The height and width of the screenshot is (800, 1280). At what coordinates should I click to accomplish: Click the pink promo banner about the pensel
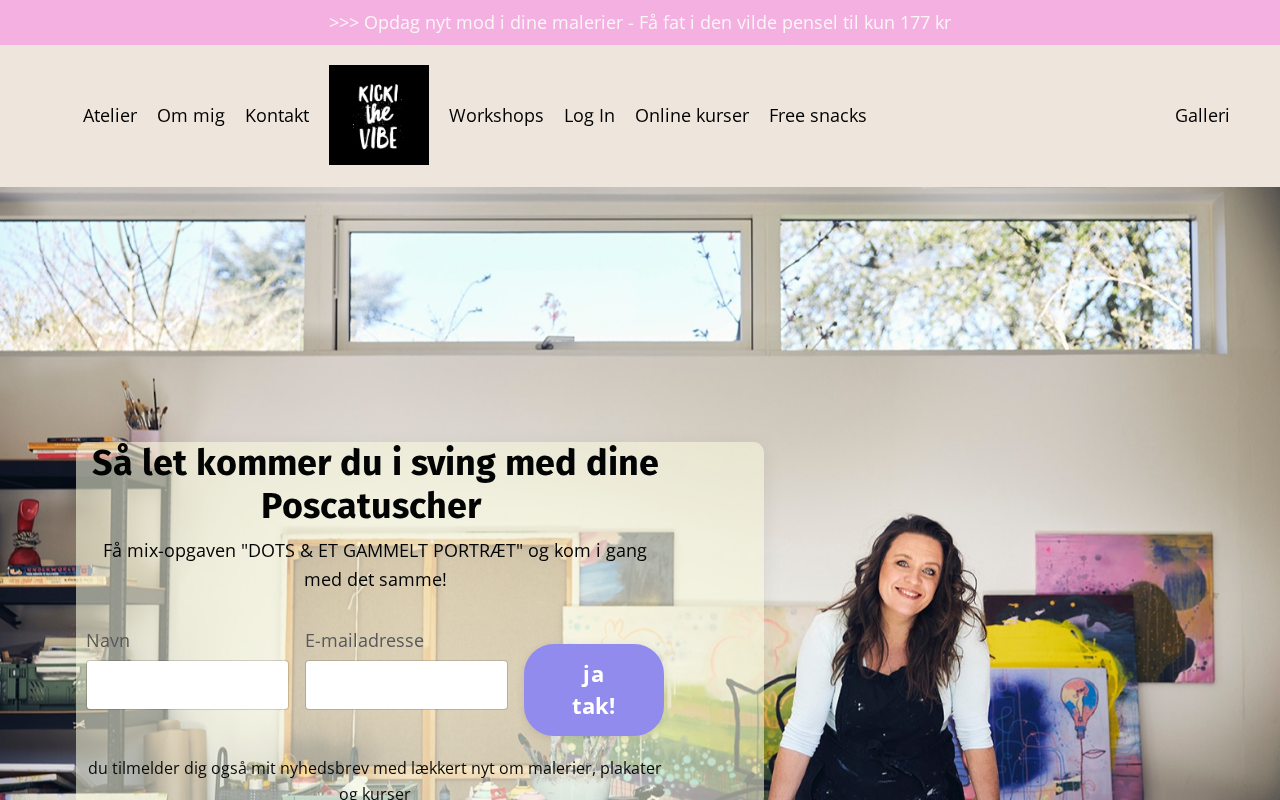tap(640, 22)
